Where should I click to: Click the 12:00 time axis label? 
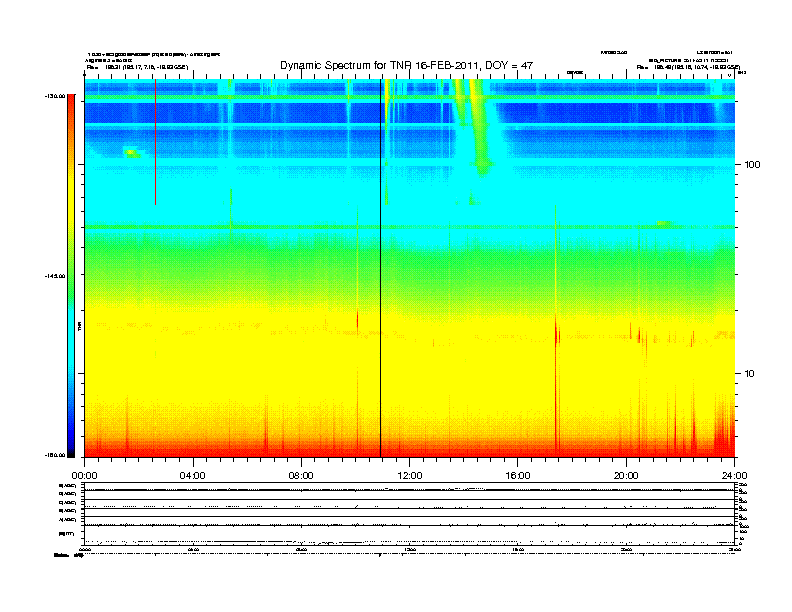point(410,476)
